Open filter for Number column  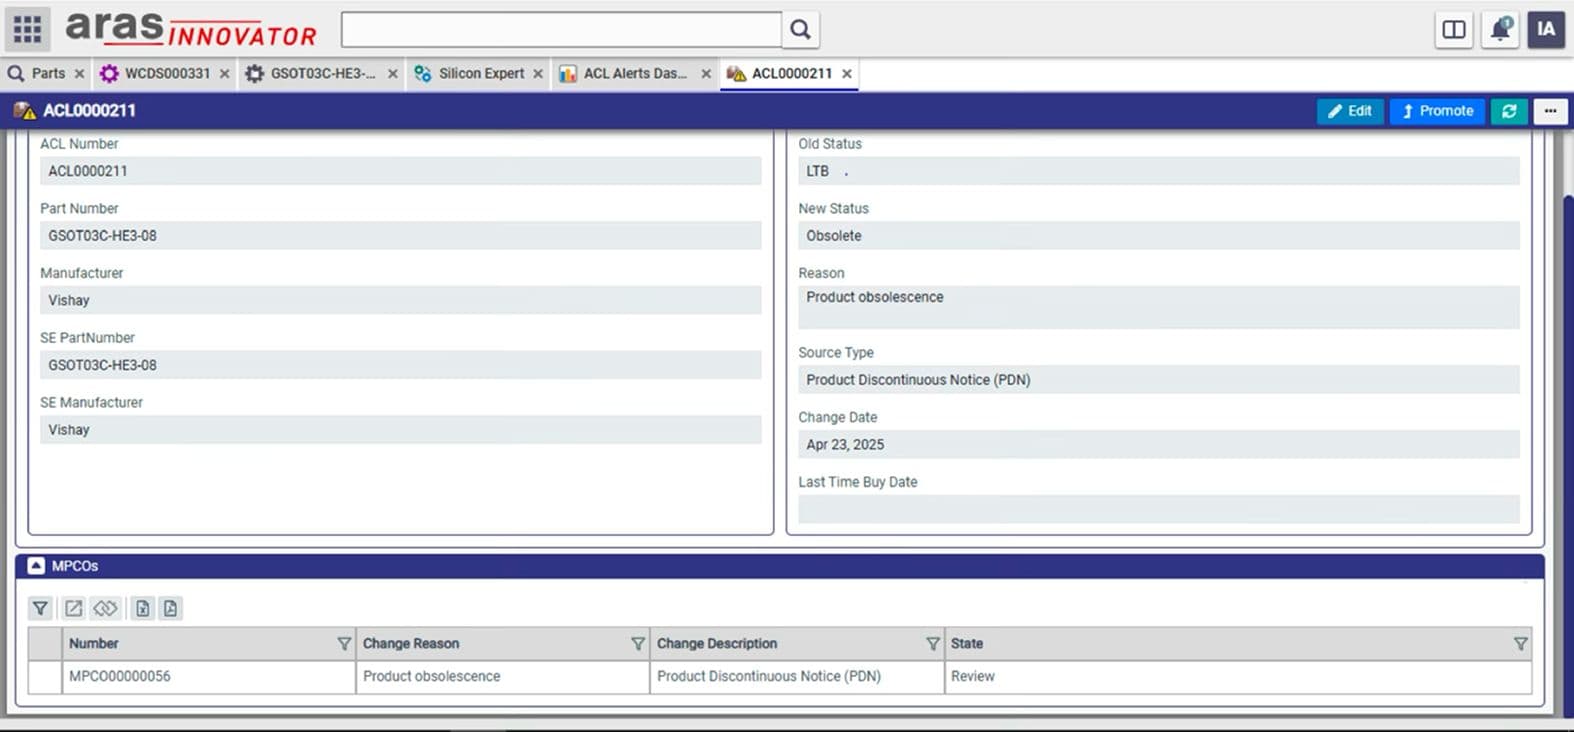[x=344, y=644]
